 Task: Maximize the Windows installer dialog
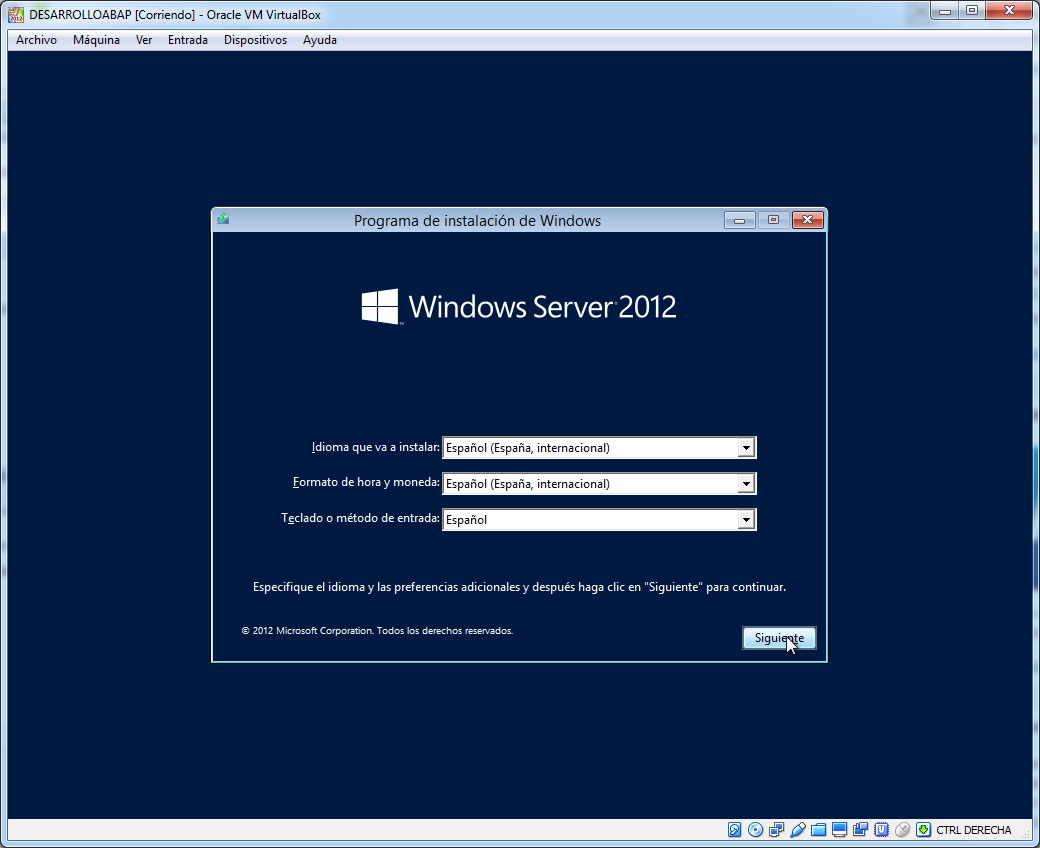(773, 220)
